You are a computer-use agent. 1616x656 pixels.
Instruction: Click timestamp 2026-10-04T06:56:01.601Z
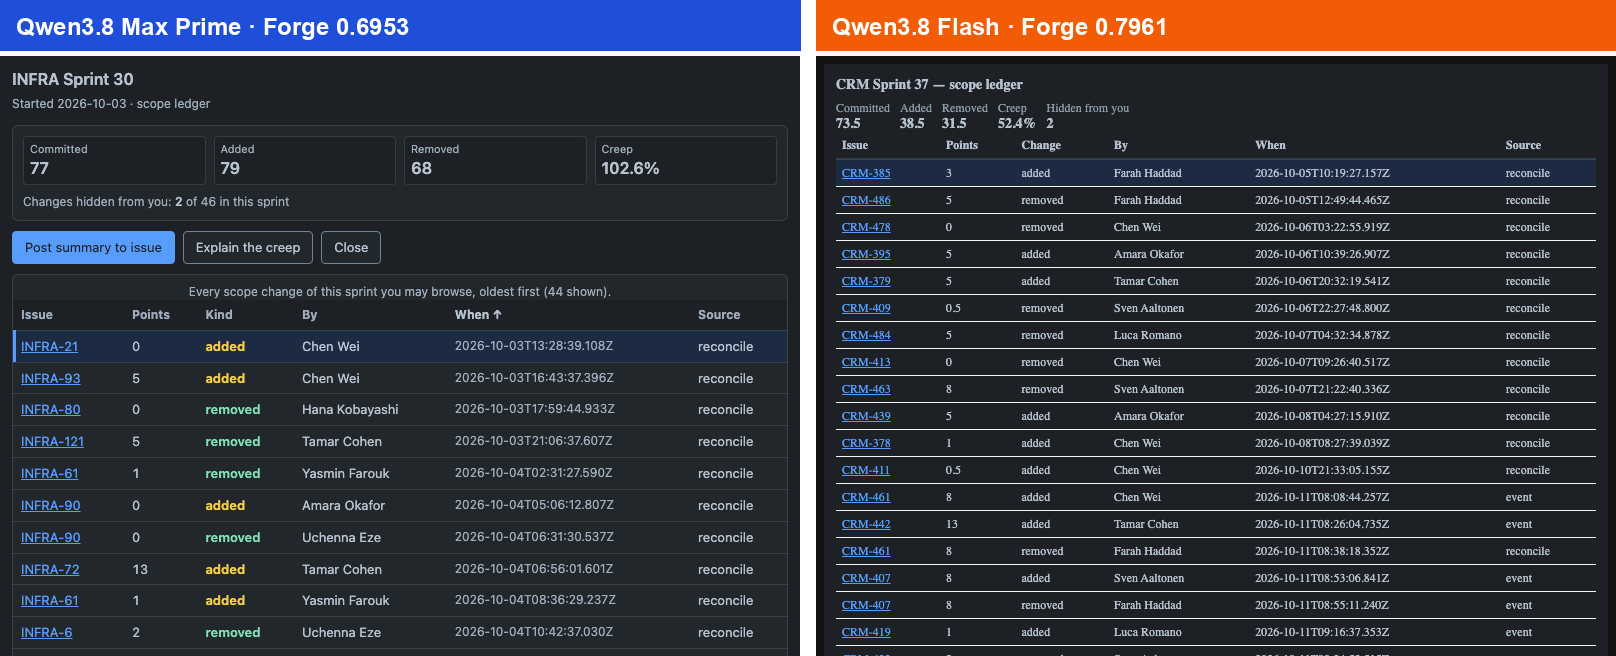click(x=534, y=569)
